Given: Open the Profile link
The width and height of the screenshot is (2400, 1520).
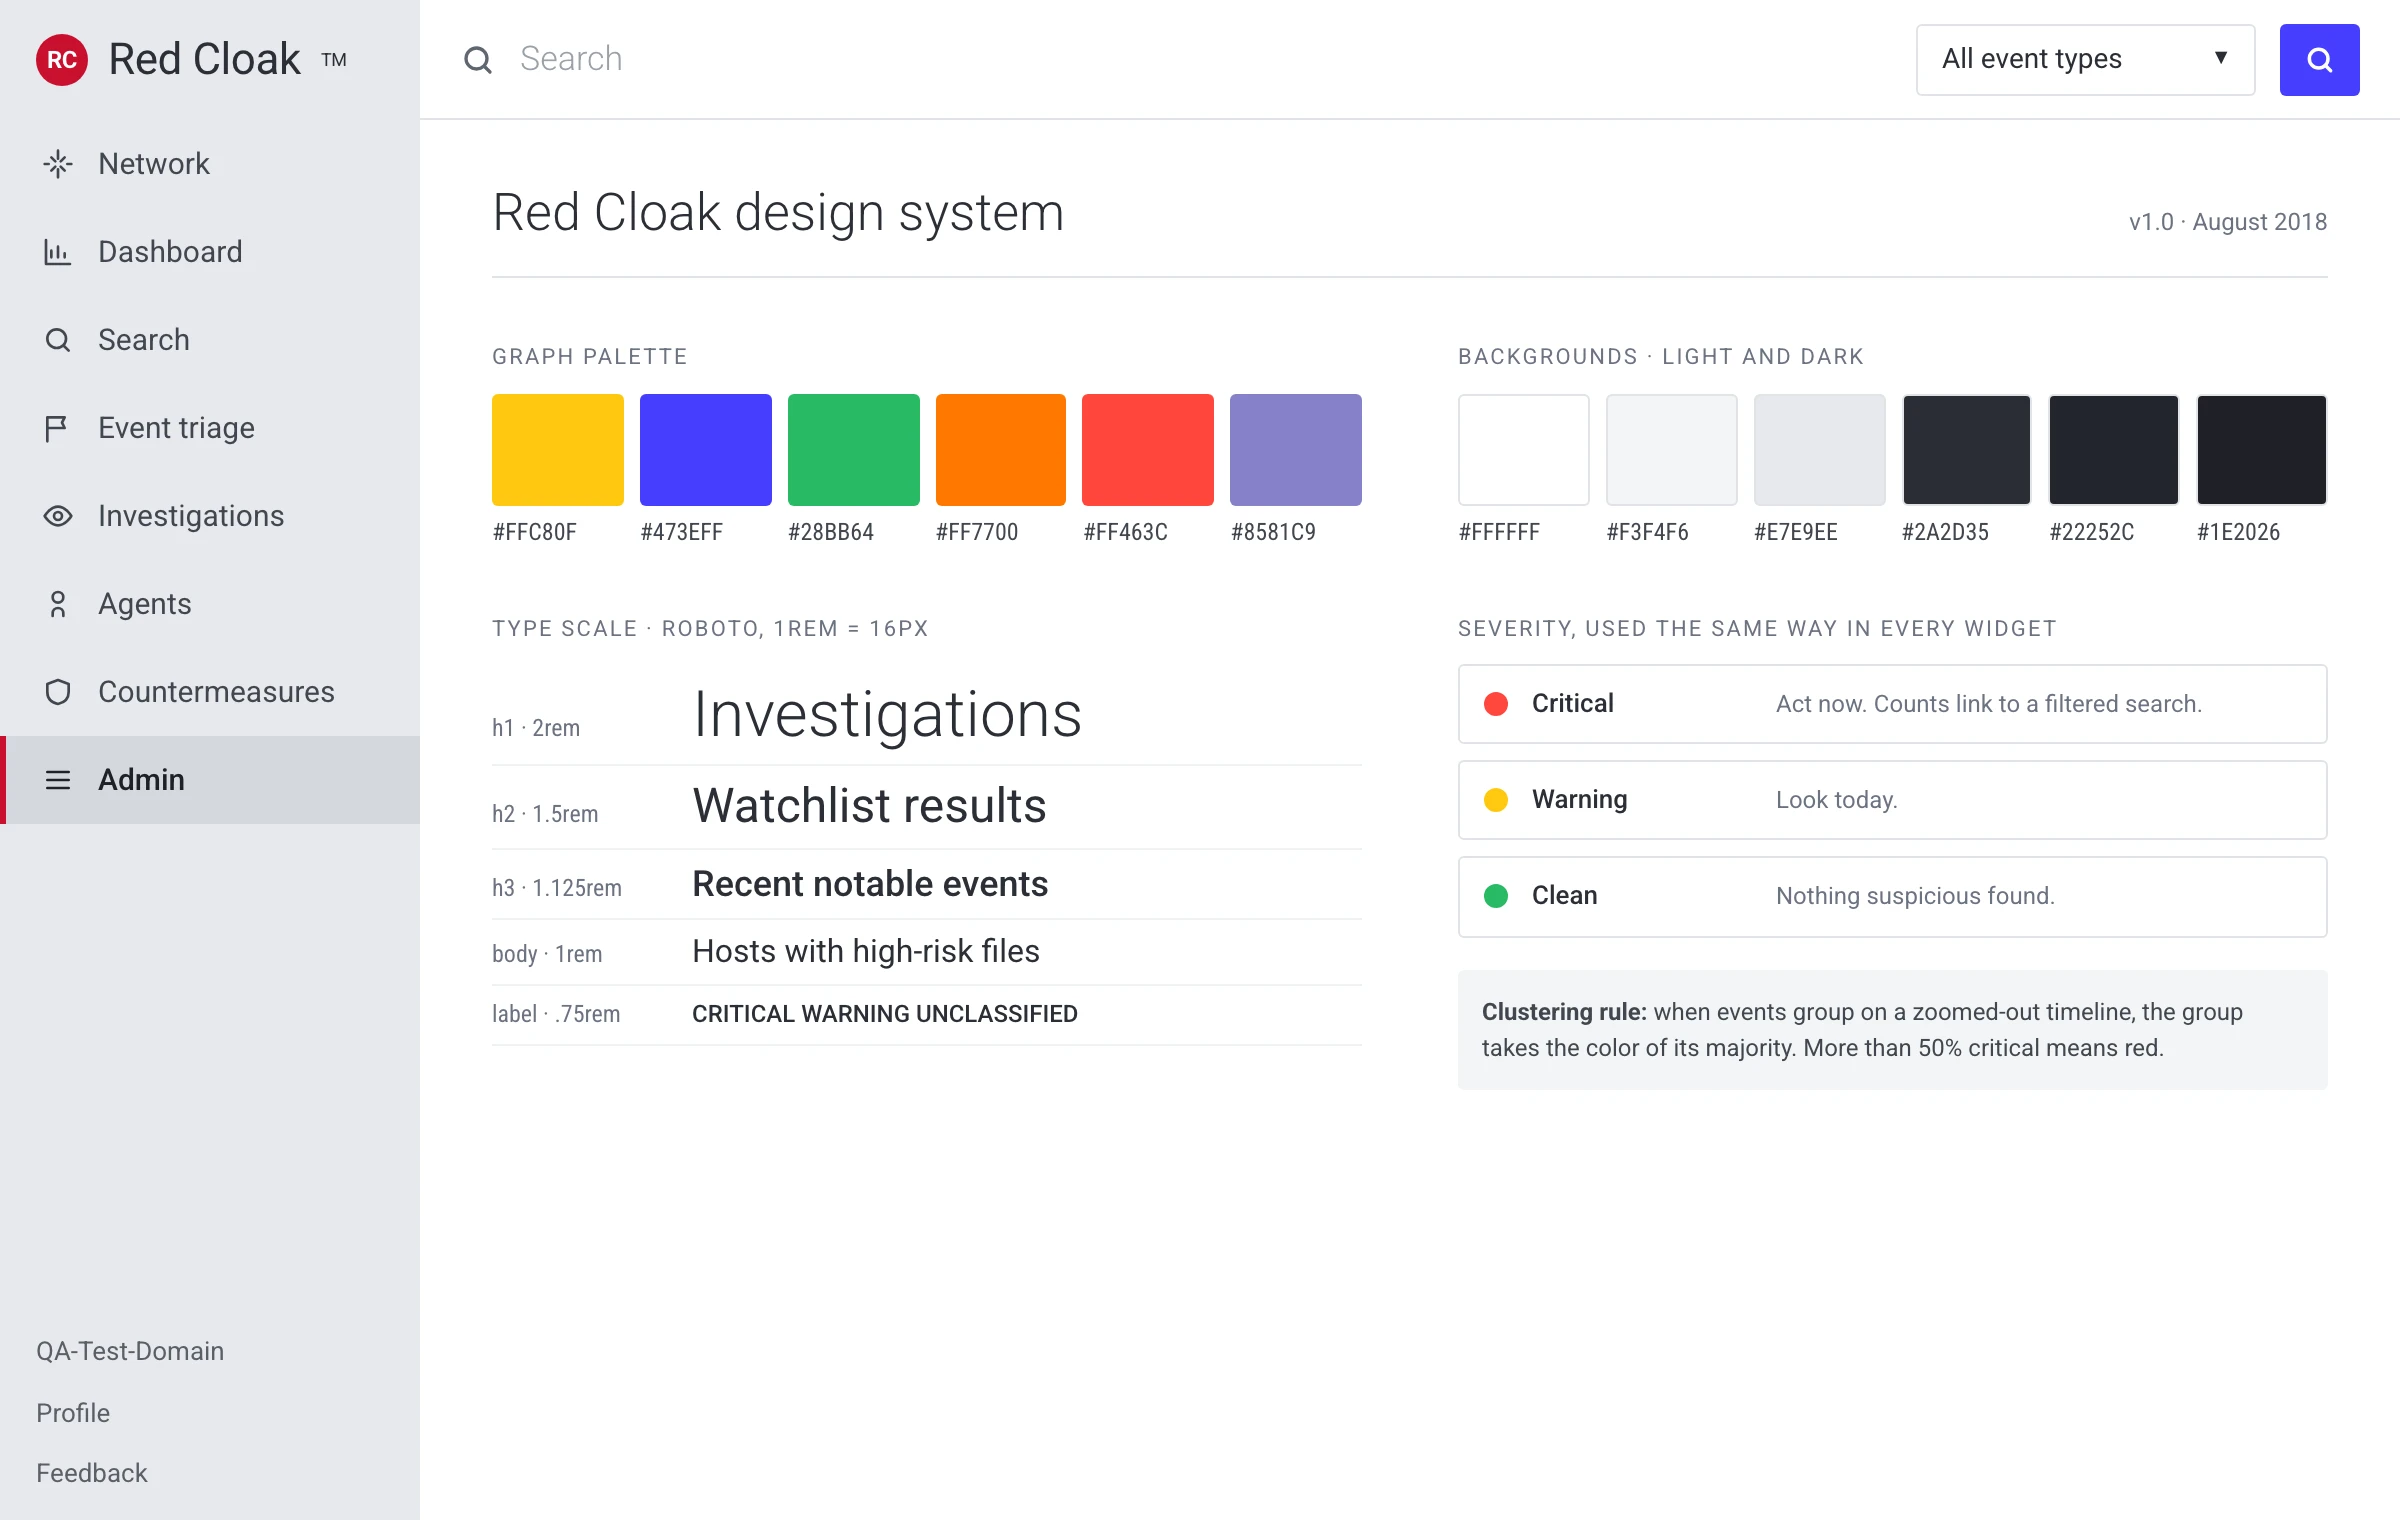Looking at the screenshot, I should click(73, 1413).
